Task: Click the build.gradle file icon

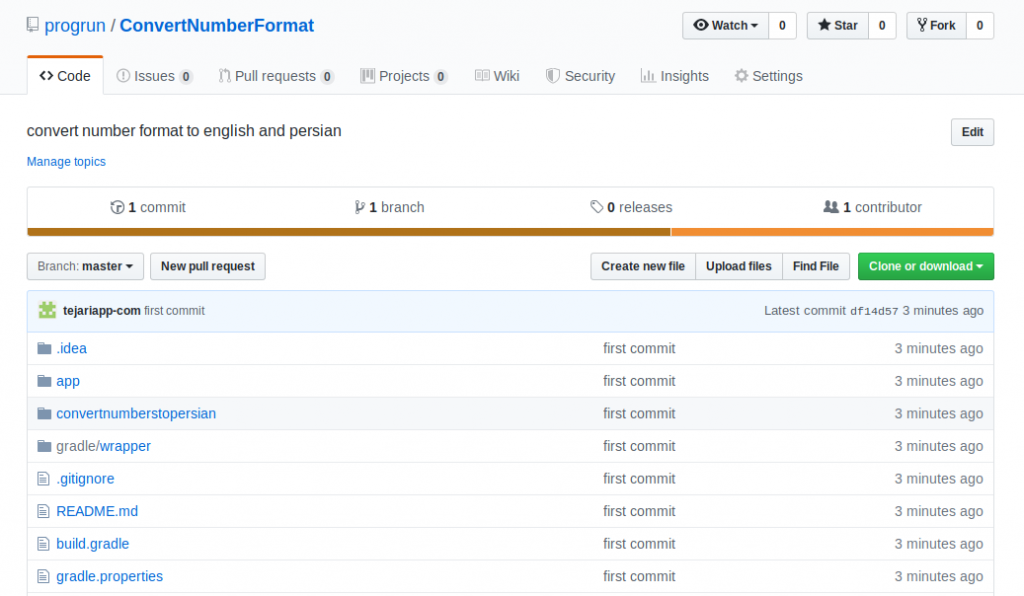Action: [43, 544]
